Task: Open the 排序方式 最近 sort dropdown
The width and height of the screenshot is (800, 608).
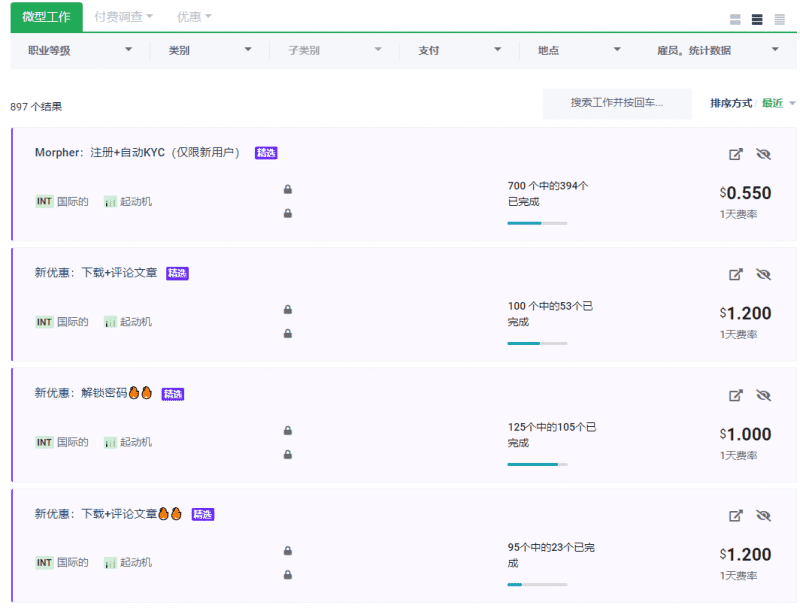Action: (775, 102)
